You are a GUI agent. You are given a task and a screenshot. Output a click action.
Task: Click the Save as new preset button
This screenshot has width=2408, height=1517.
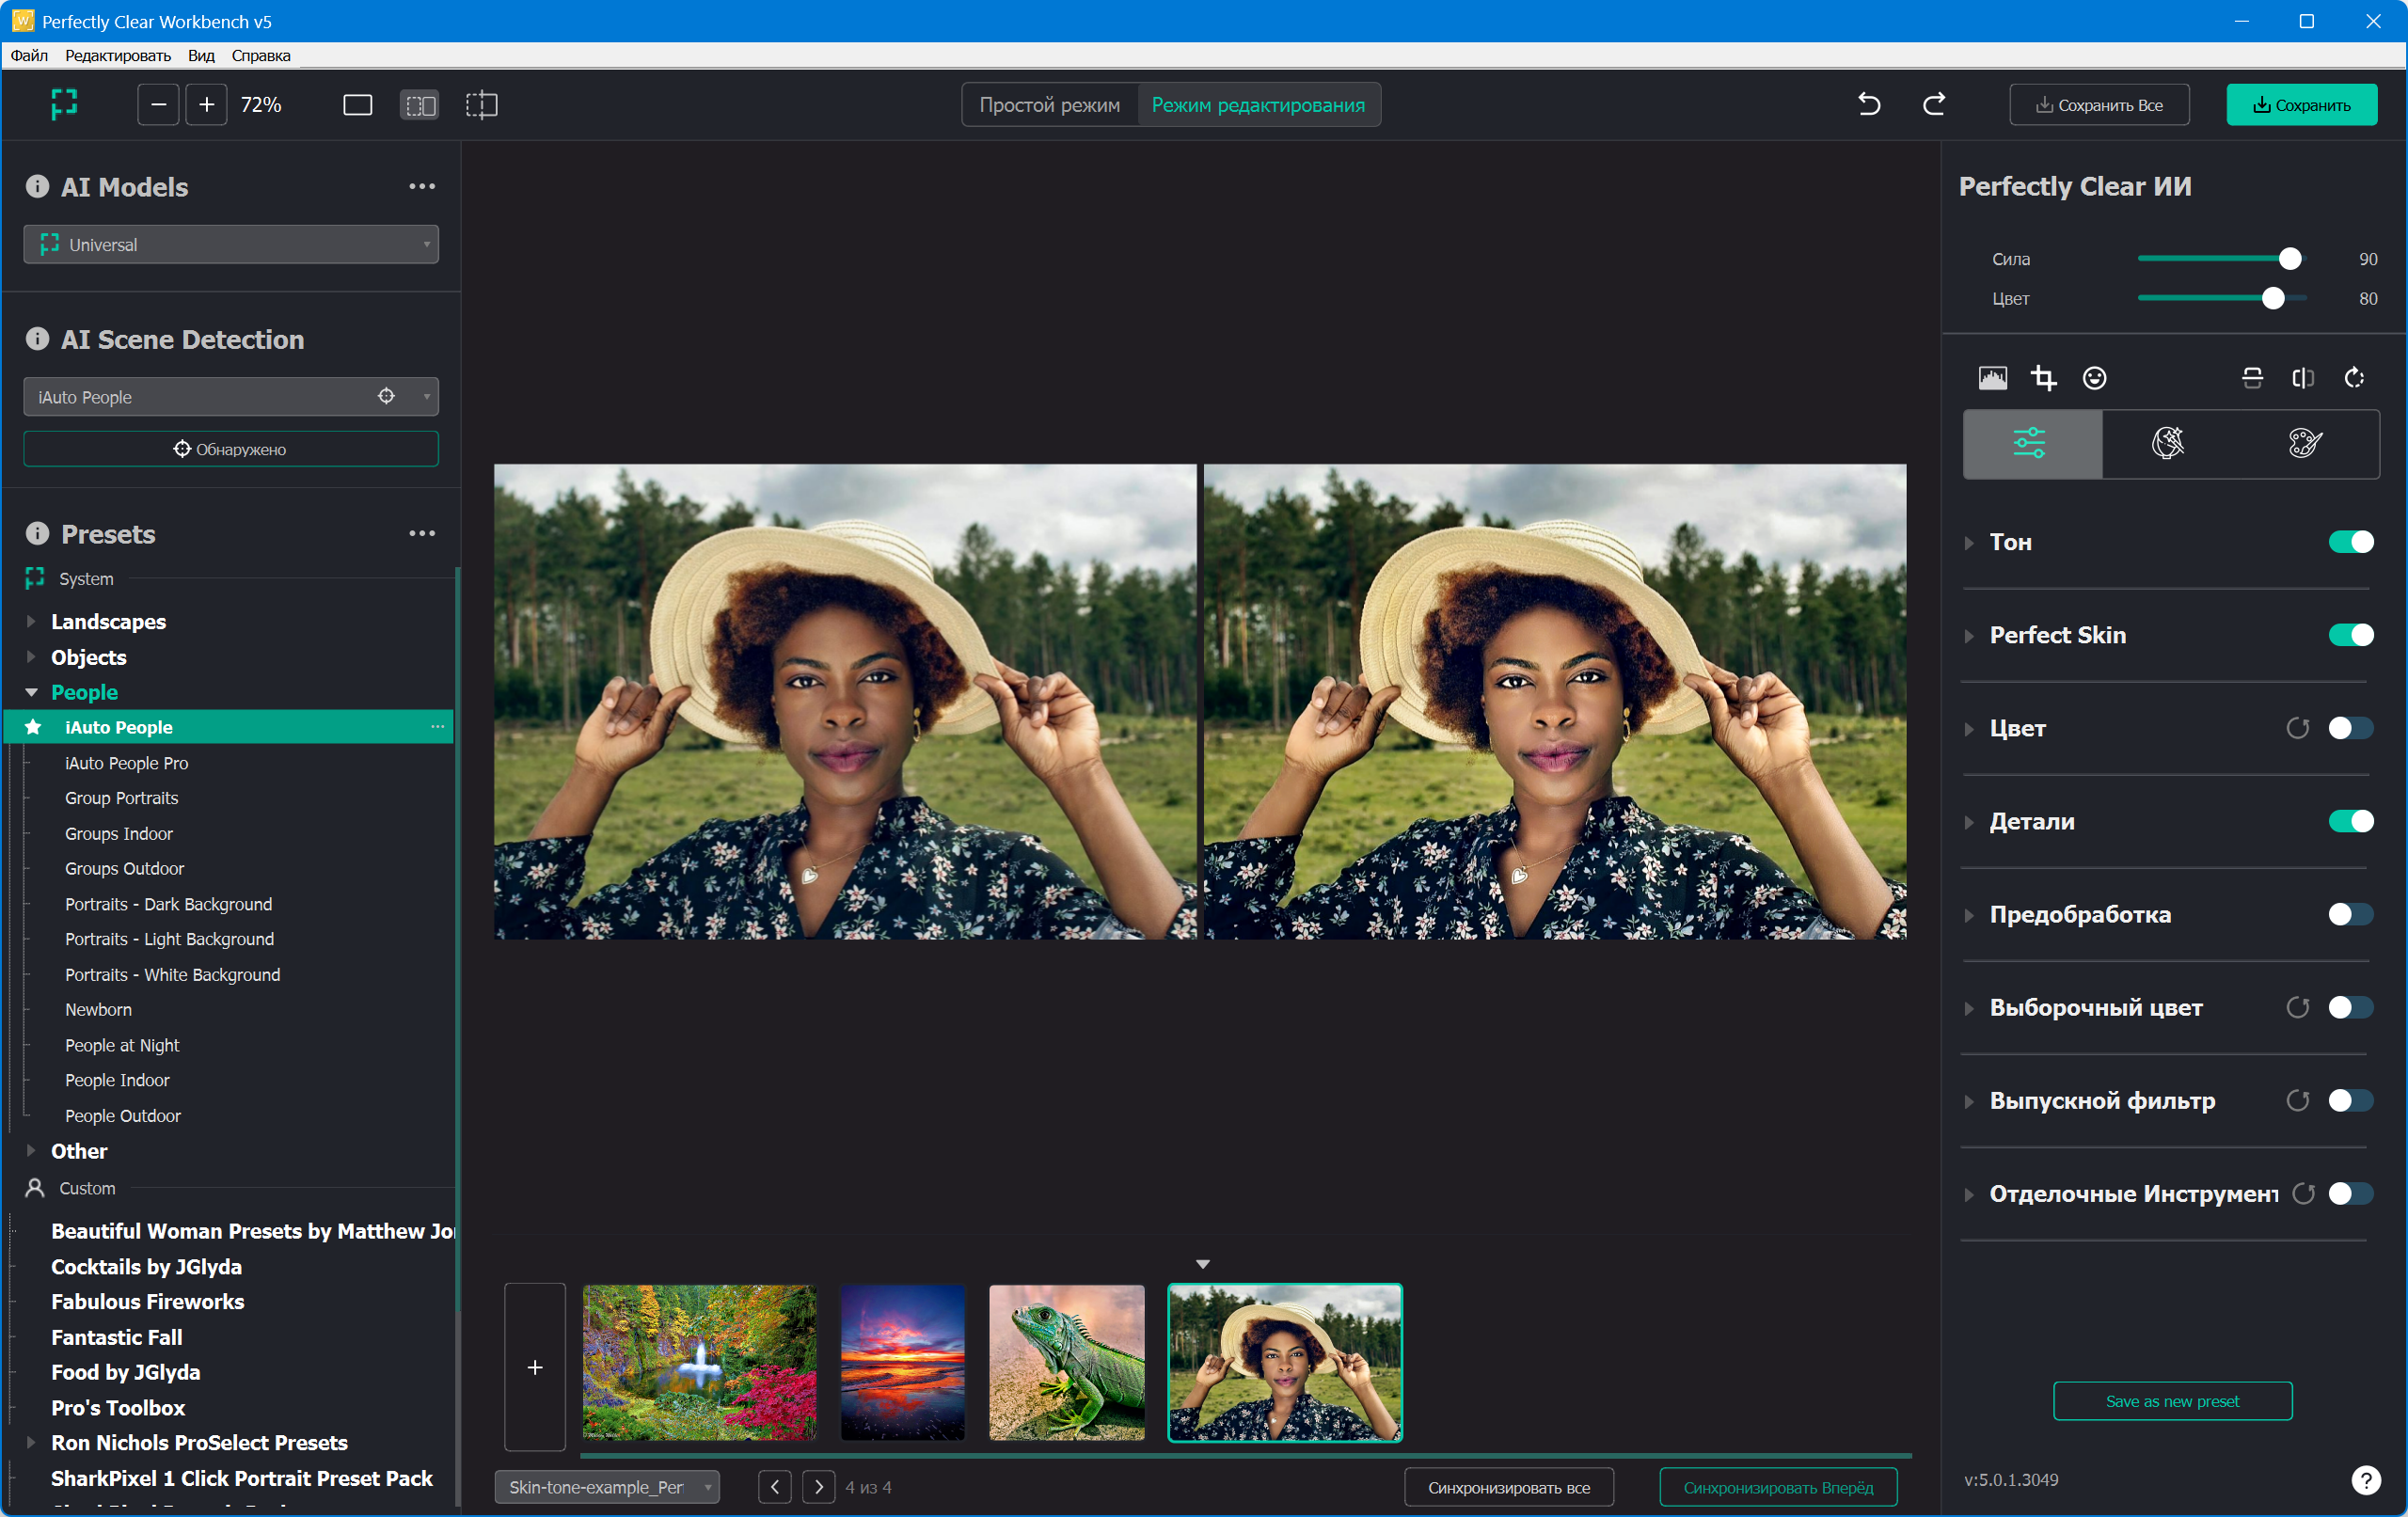(x=2172, y=1401)
